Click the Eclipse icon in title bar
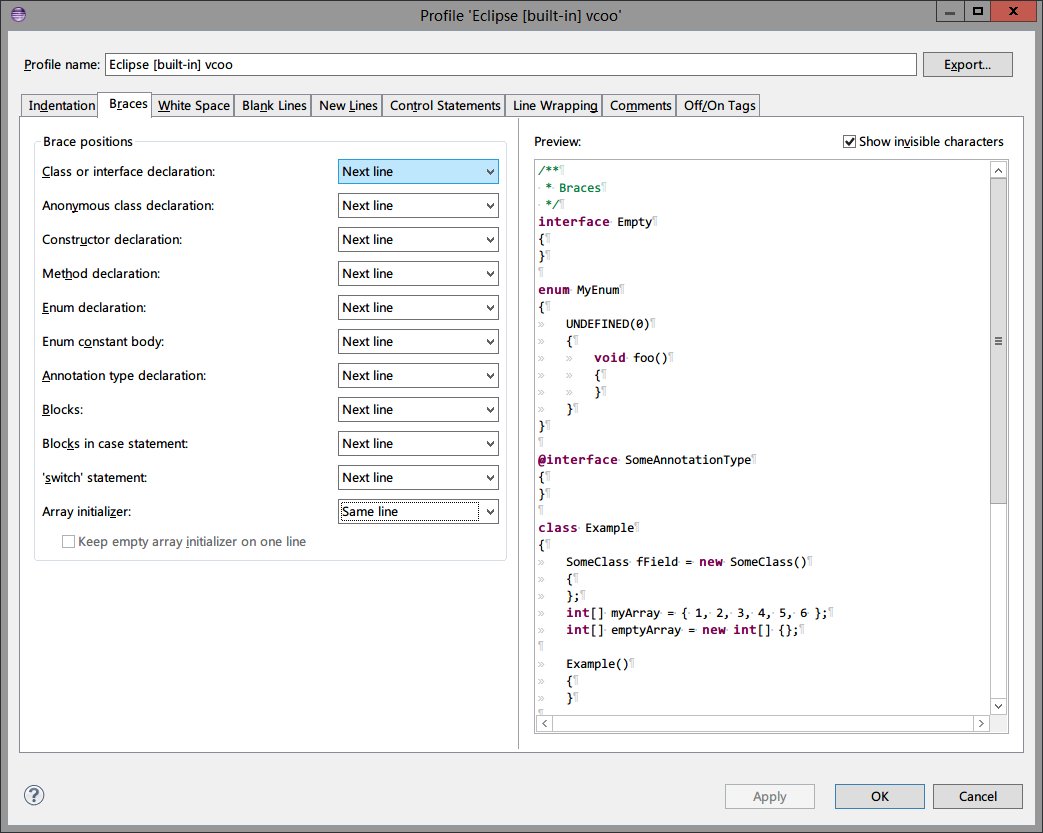Viewport: 1043px width, 833px height. [x=17, y=13]
